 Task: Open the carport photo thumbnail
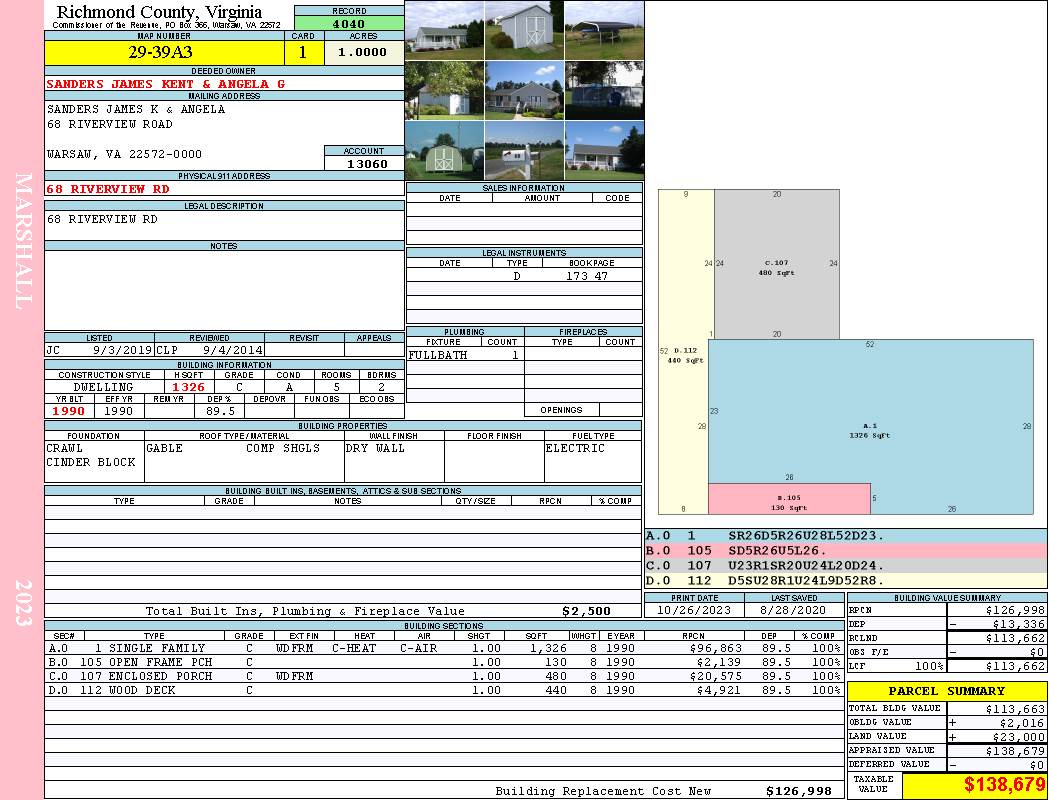coord(604,31)
